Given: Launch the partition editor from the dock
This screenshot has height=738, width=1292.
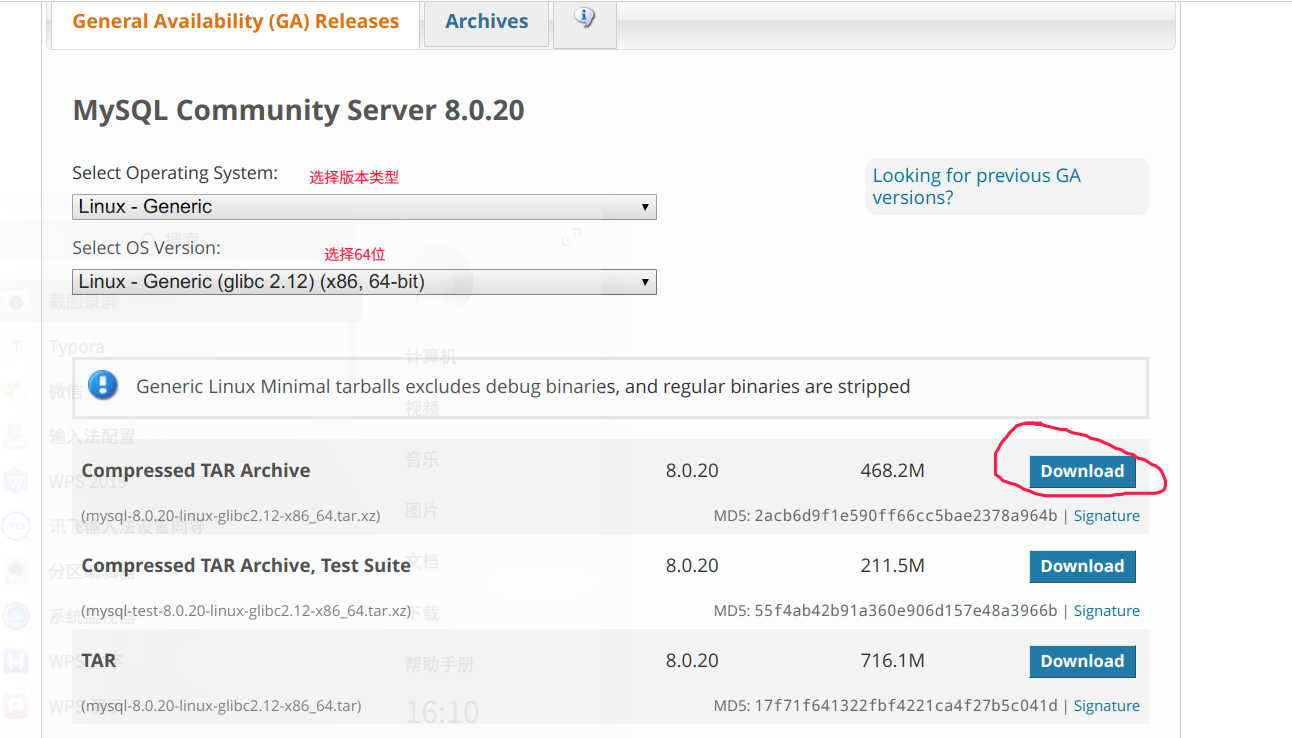Looking at the screenshot, I should 15,571.
